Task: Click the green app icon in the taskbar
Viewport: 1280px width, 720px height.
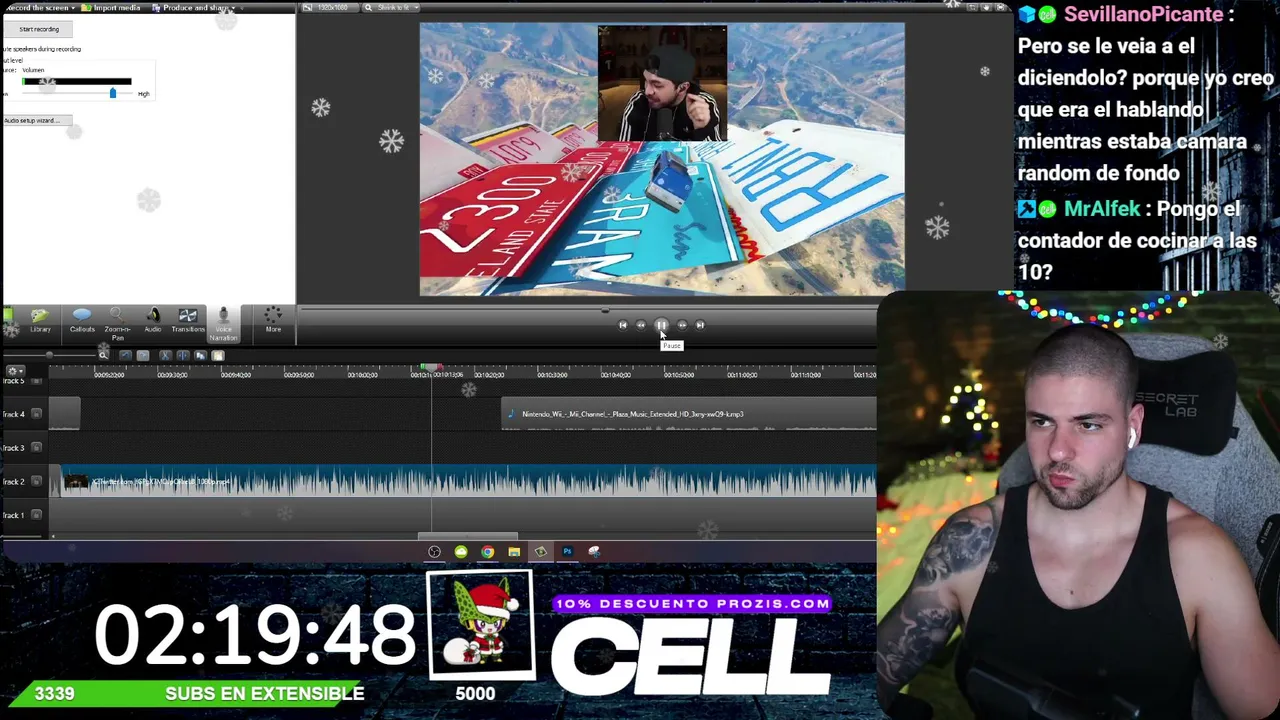Action: (x=461, y=552)
